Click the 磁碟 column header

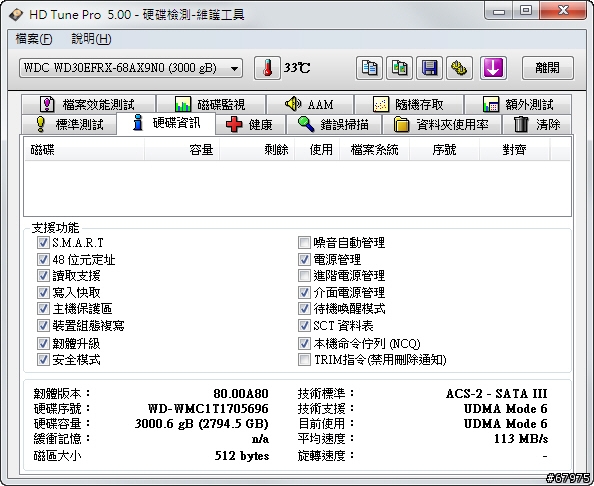point(84,150)
